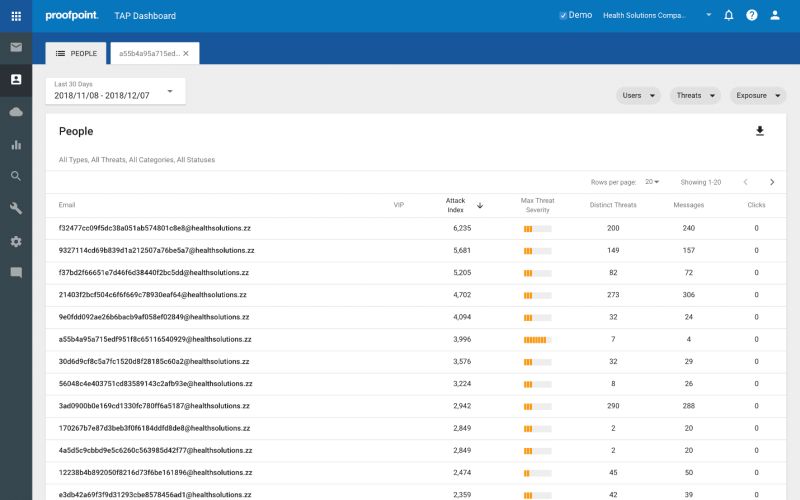The image size is (800, 500).
Task: Open the feedback chat bubble sidebar icon
Action: coord(16,272)
